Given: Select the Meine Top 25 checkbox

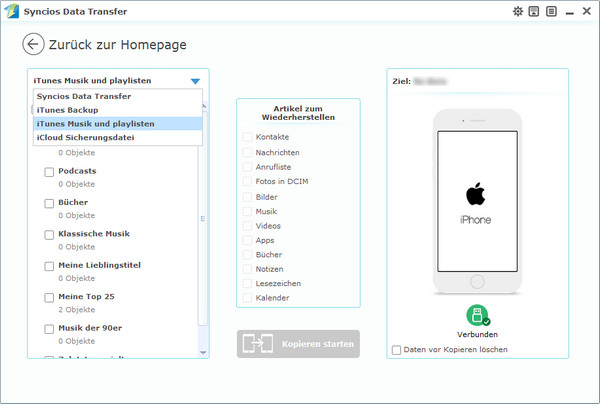Looking at the screenshot, I should tap(49, 297).
